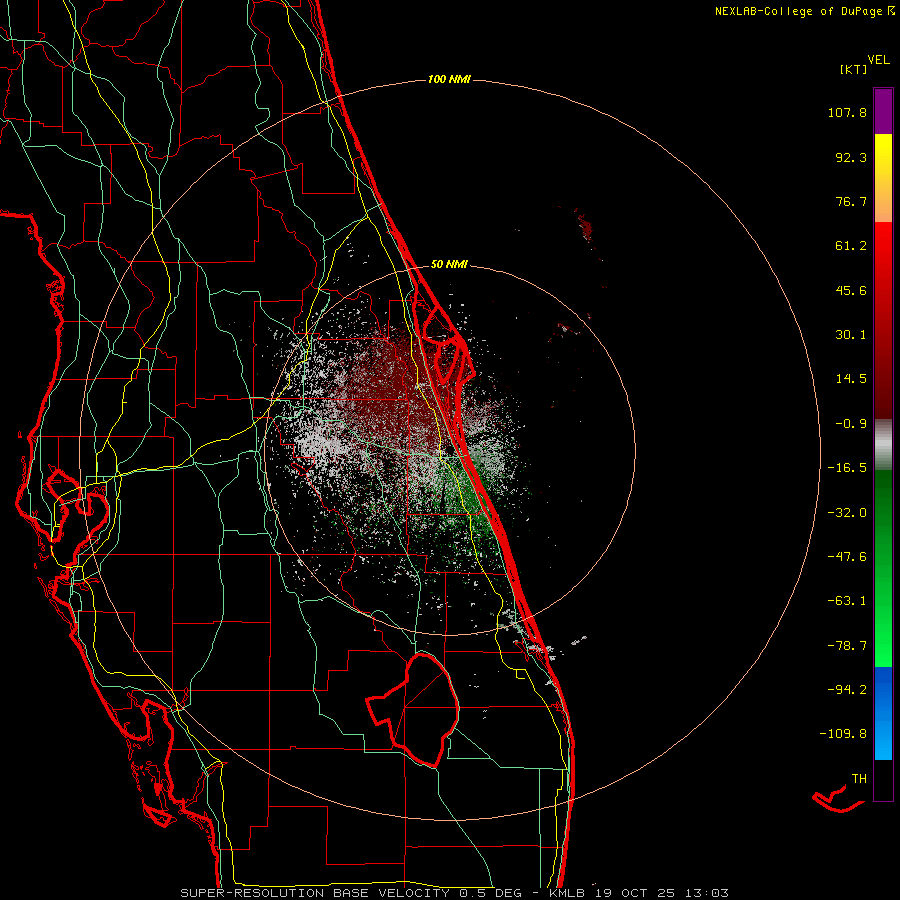This screenshot has height=900, width=900.
Task: Pick the 61.2 value on the velocity scale
Action: point(851,246)
